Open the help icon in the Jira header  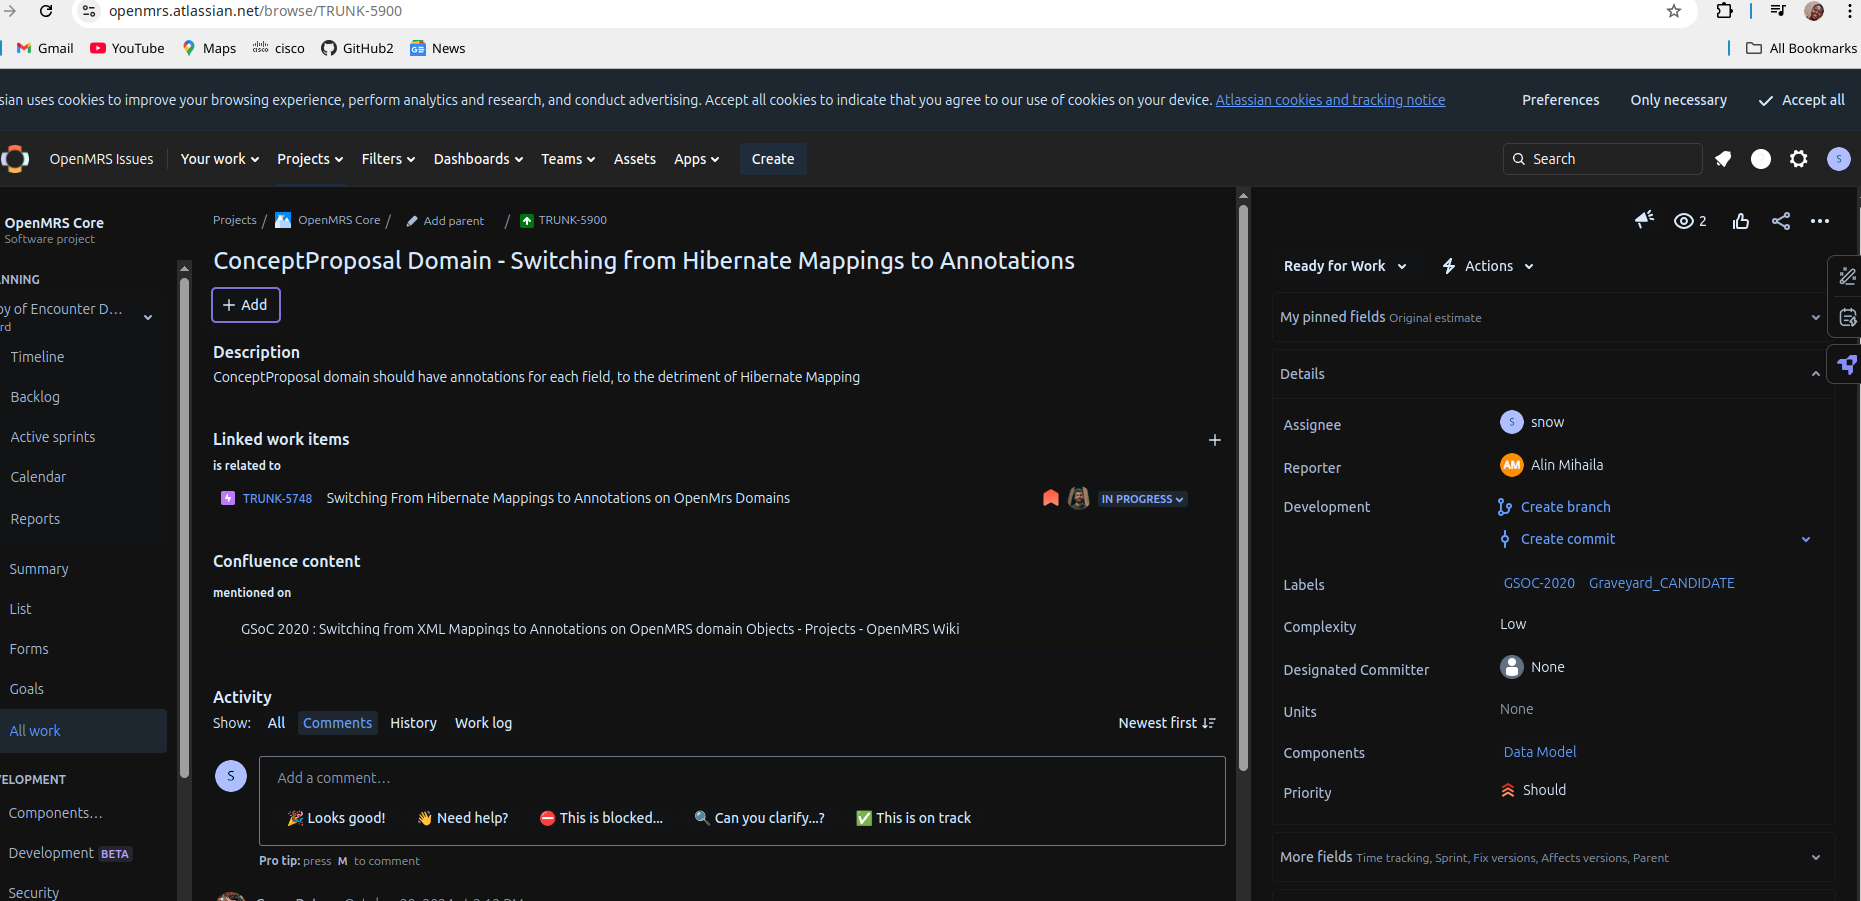pos(1761,159)
